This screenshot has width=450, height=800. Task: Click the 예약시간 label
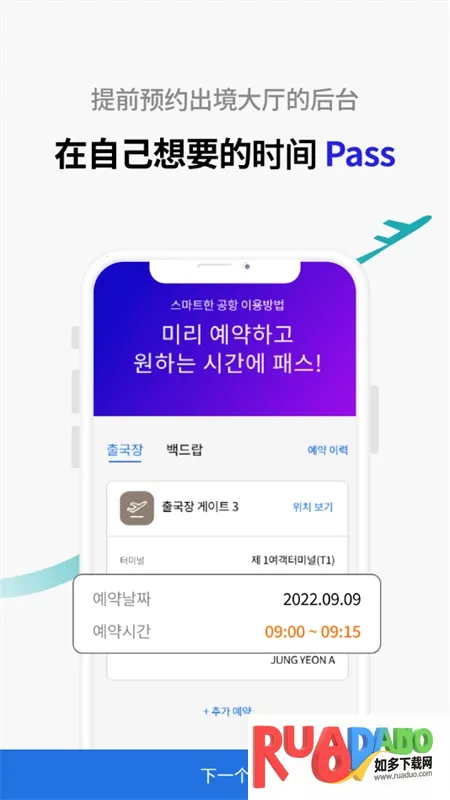[121, 632]
